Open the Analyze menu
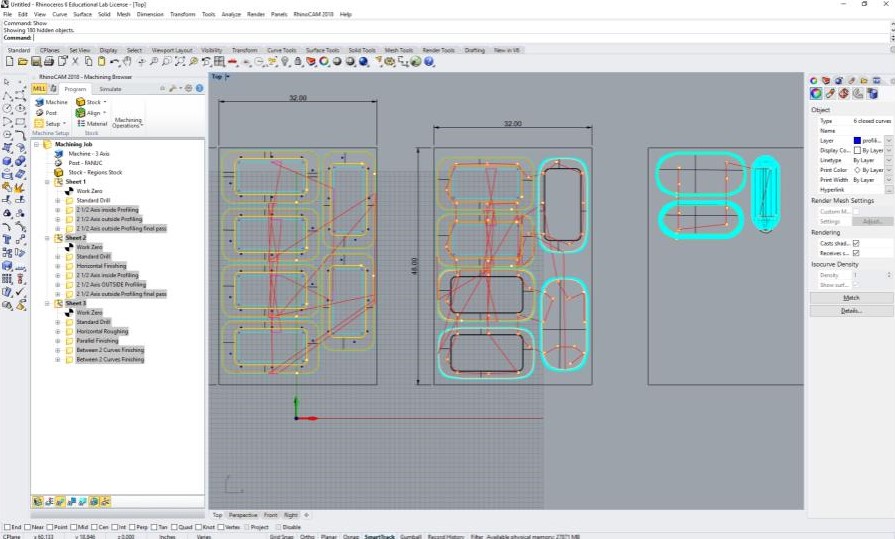The height and width of the screenshot is (539, 895). (x=231, y=14)
